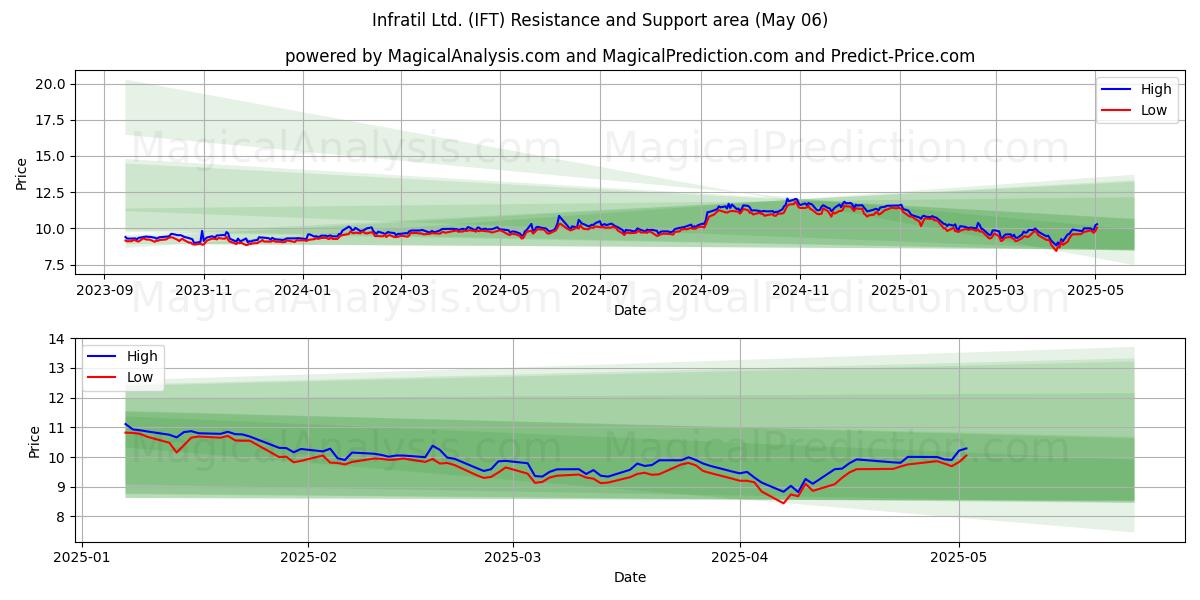Click the '2025-04' x-axis label in the bottom chart
The width and height of the screenshot is (1200, 600).
pos(740,558)
